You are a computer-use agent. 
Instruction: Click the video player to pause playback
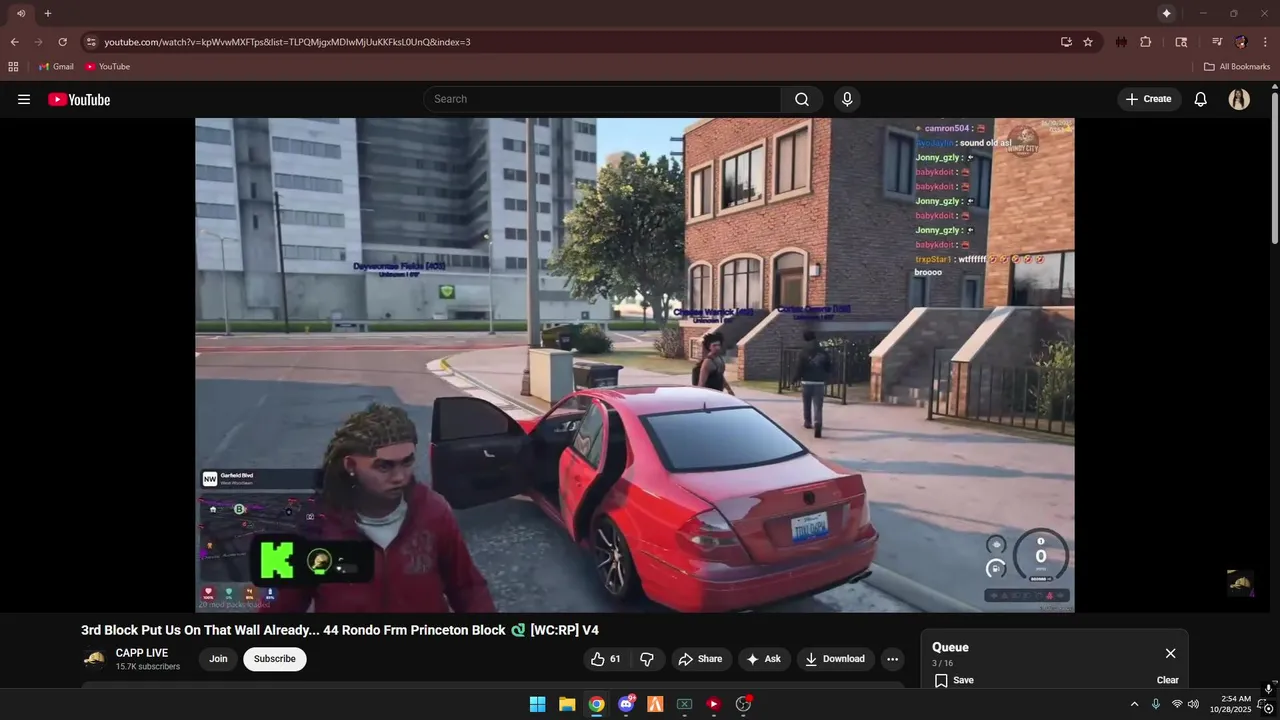coord(634,365)
